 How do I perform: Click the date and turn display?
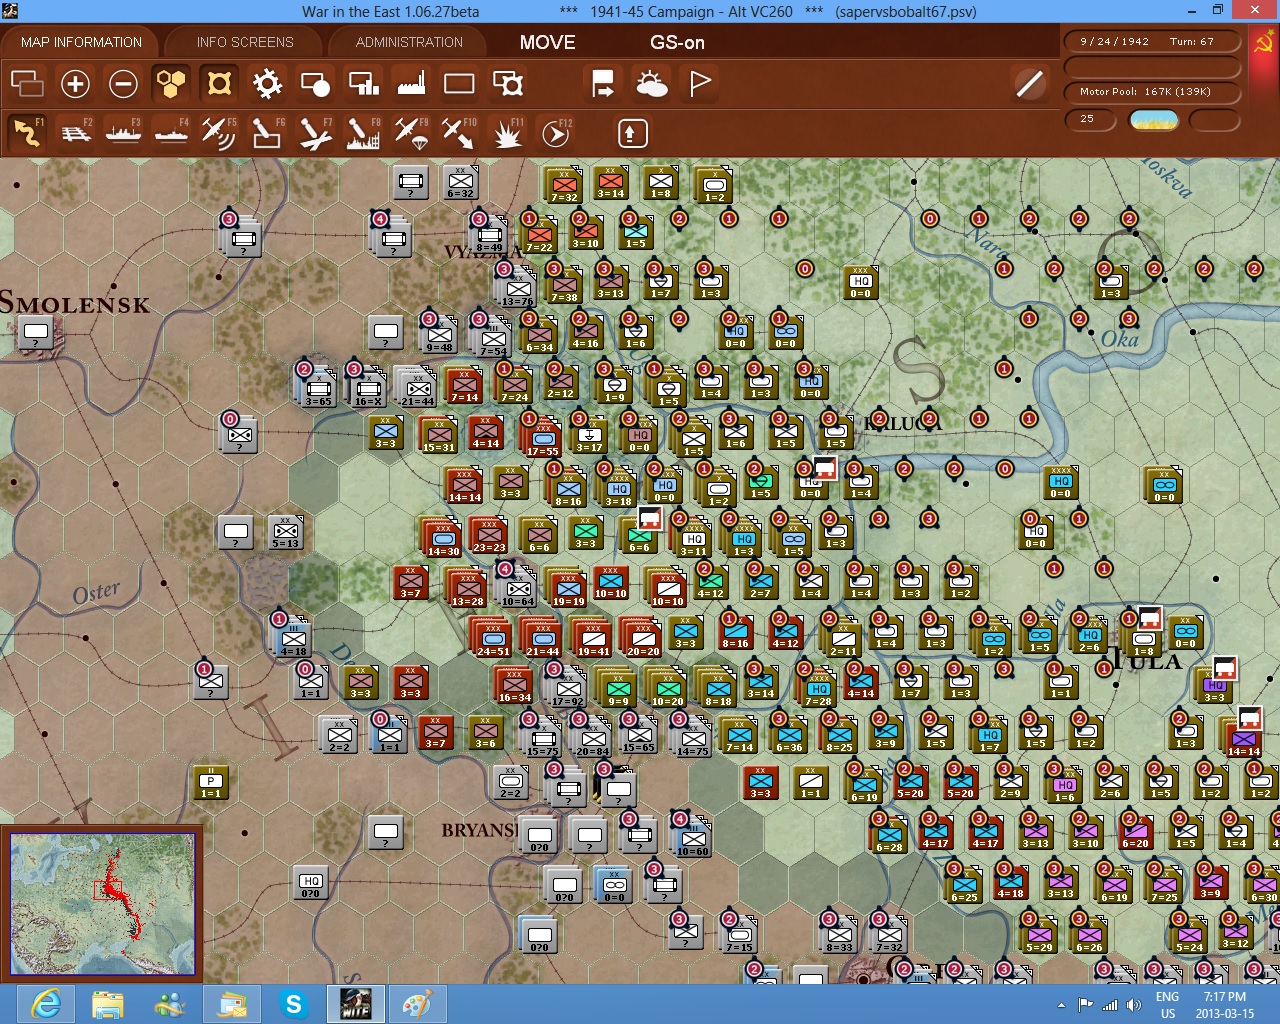coord(1152,42)
